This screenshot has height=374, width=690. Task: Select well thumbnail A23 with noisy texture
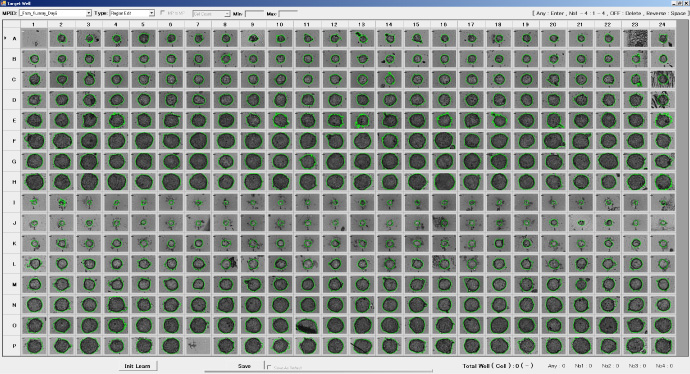[x=635, y=39]
